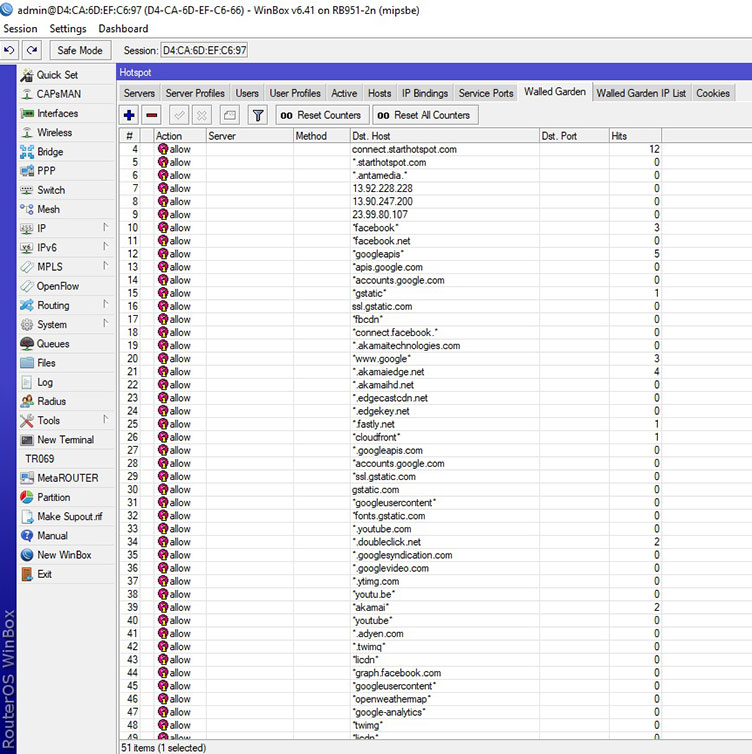Click the Enable checkmark toolbar icon
This screenshot has height=754, width=752.
tap(179, 115)
